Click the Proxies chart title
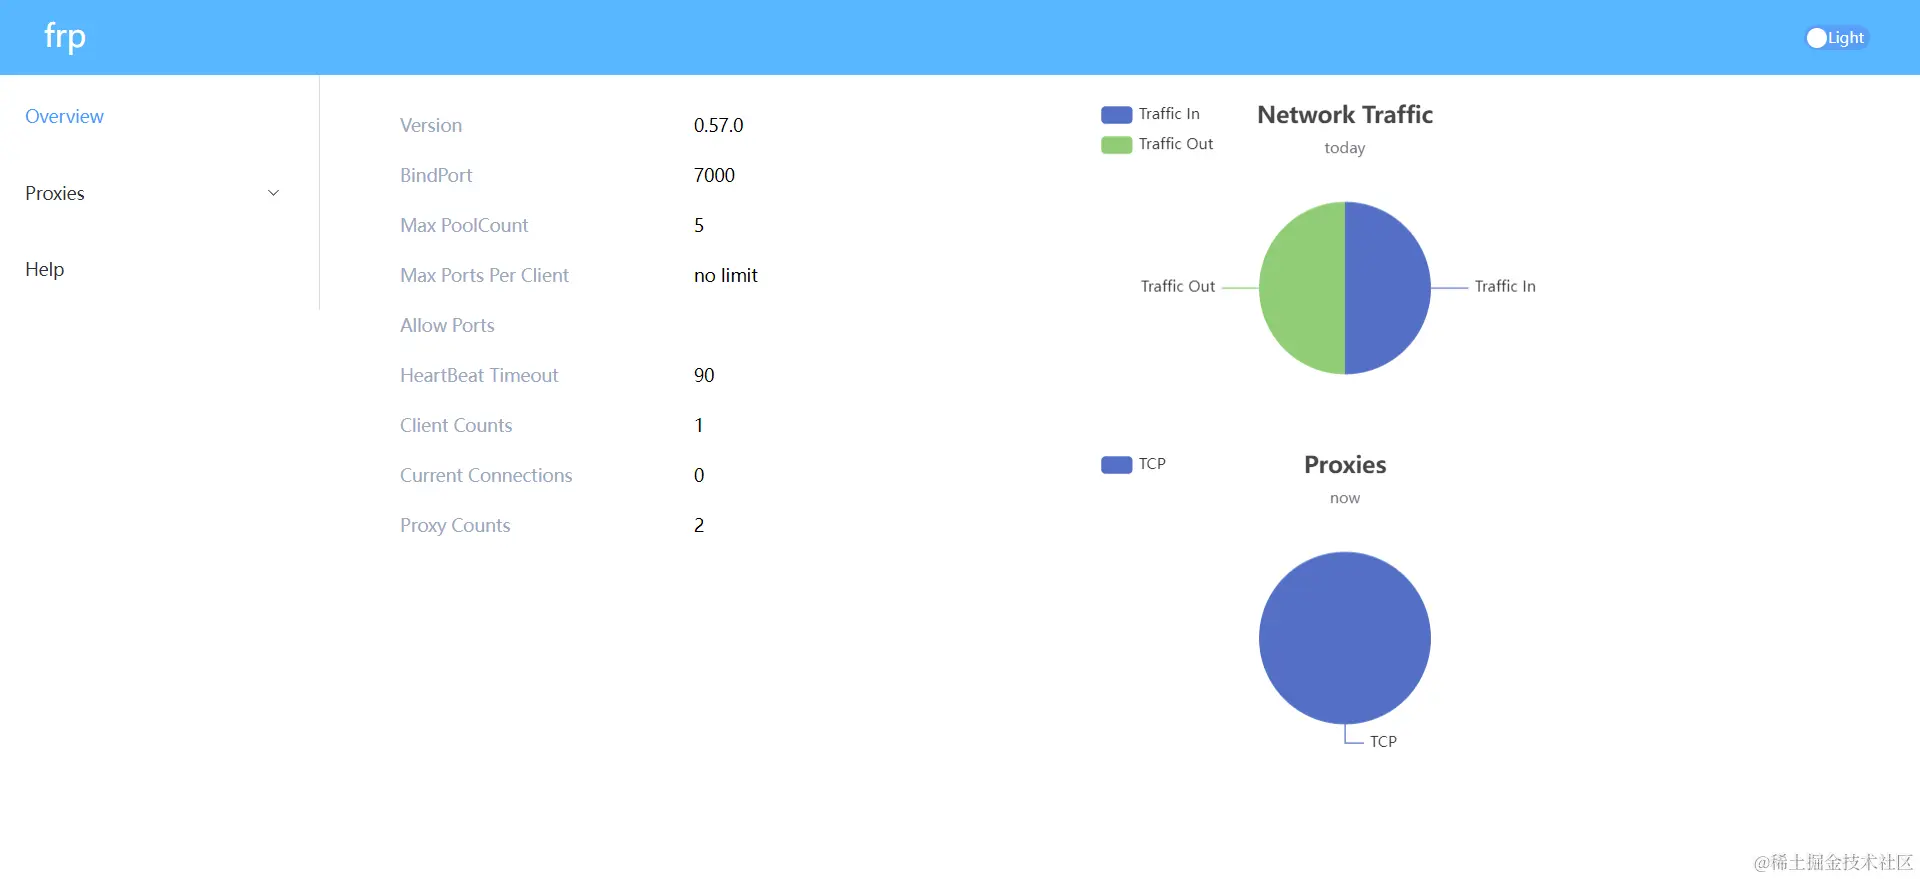The width and height of the screenshot is (1920, 879). (x=1345, y=465)
